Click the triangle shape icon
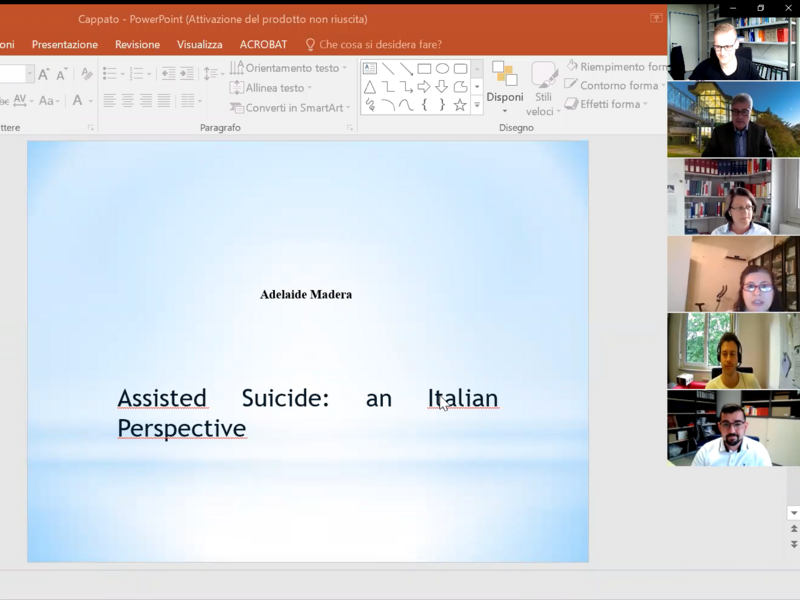This screenshot has width=800, height=600. pyautogui.click(x=370, y=87)
